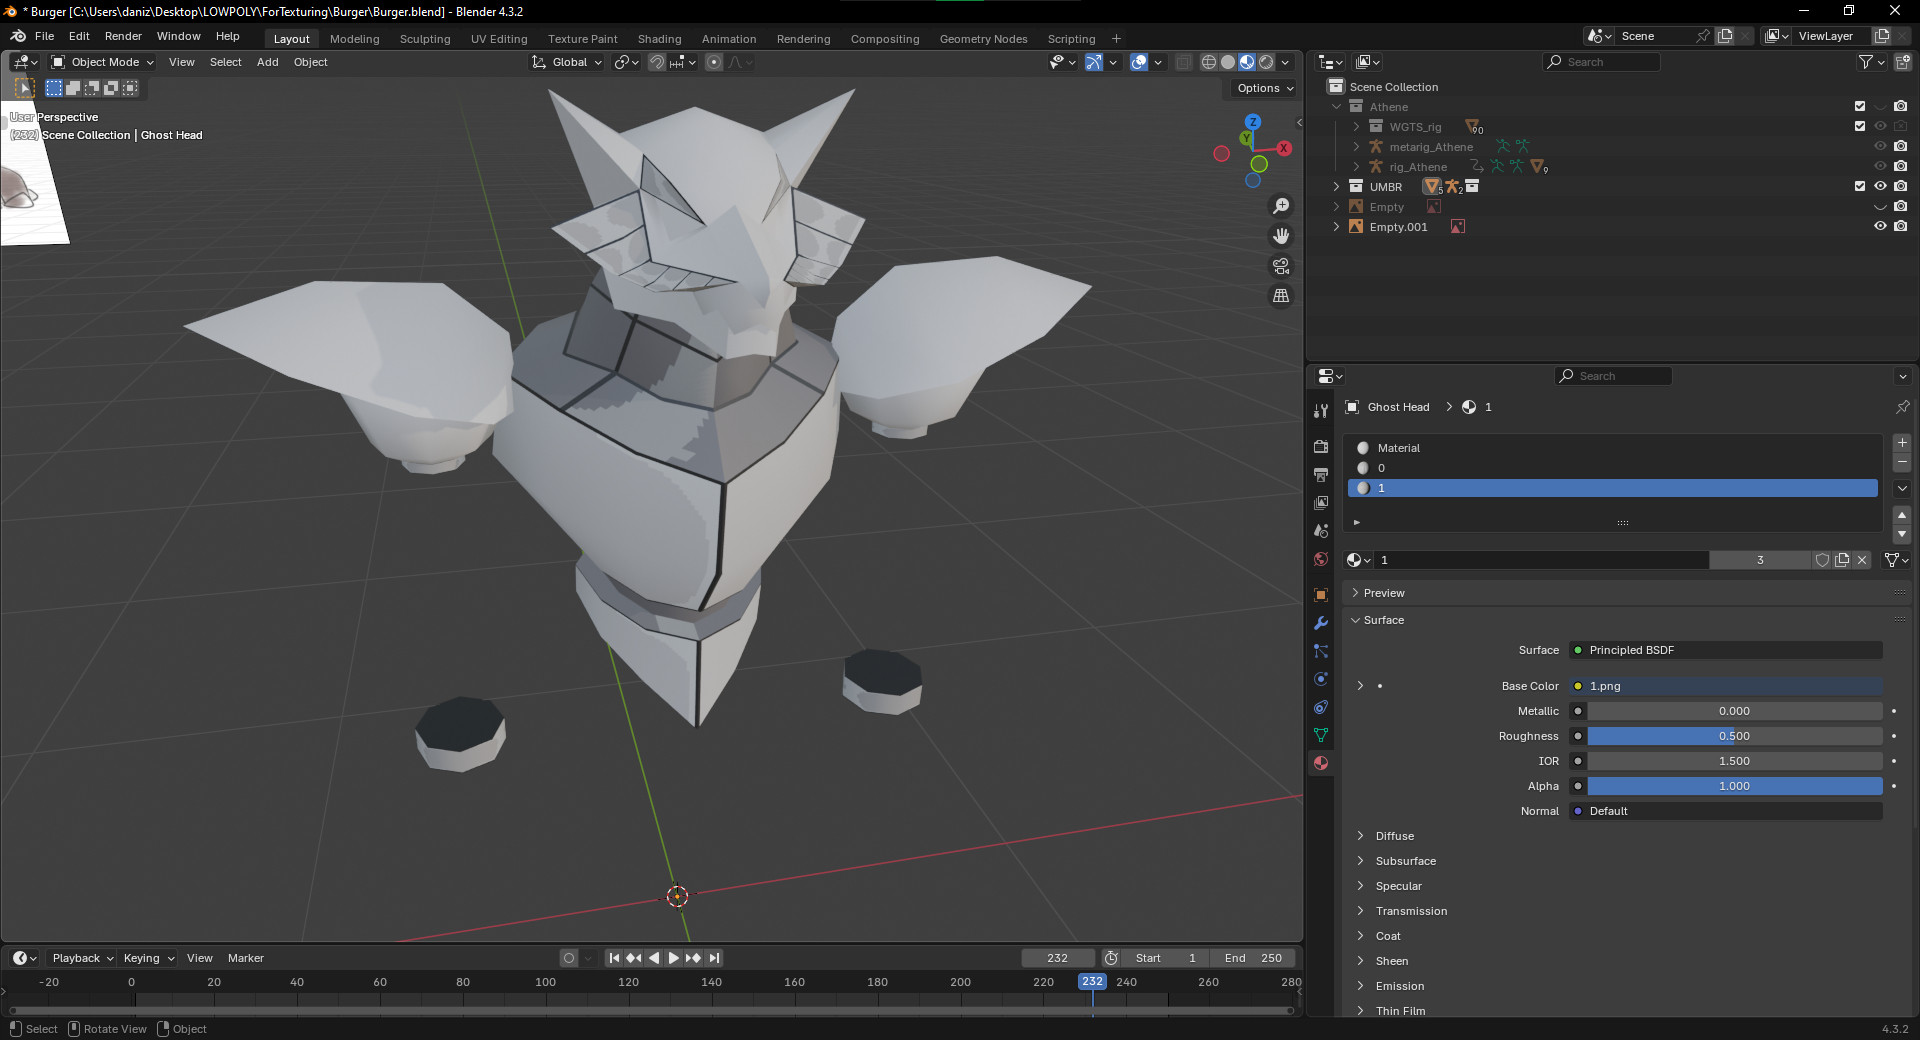Open the World properties tab

click(1321, 559)
